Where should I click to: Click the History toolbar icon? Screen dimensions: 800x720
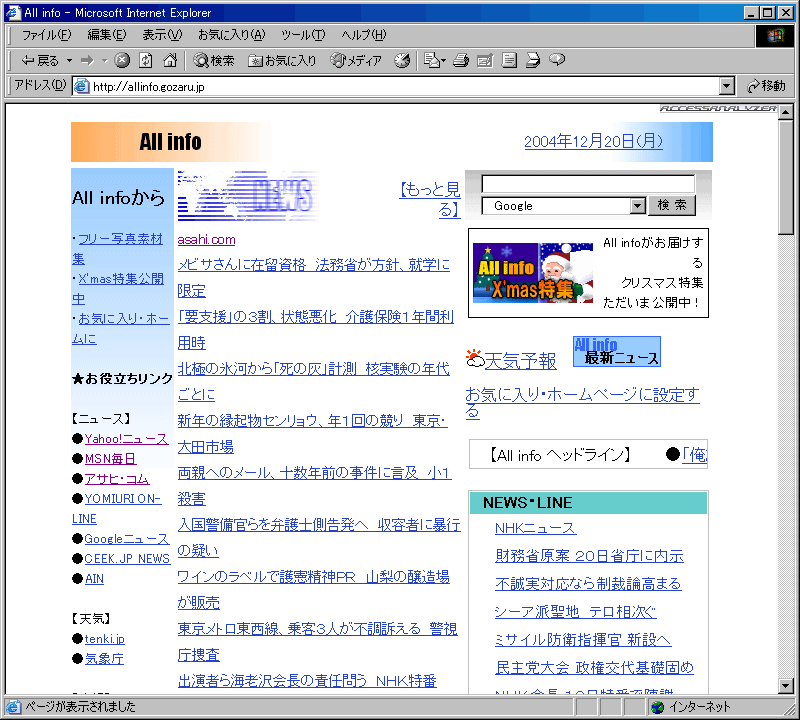(x=402, y=60)
